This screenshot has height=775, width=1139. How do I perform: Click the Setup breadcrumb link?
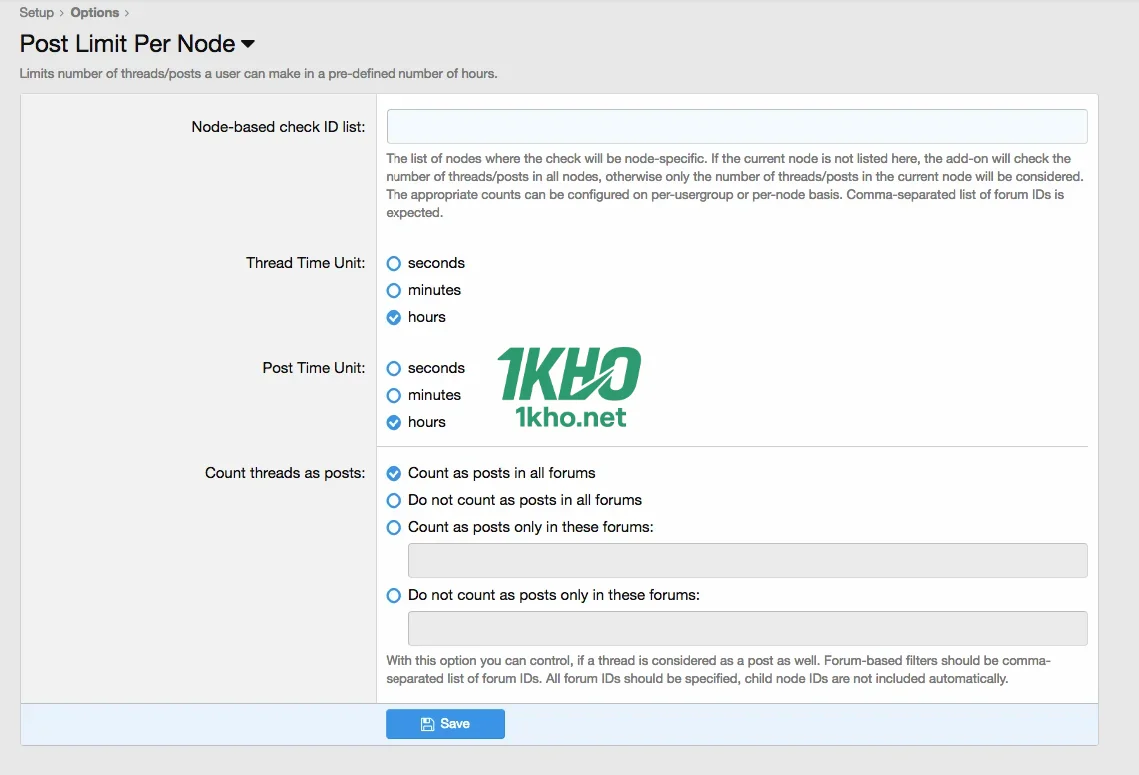pos(36,13)
